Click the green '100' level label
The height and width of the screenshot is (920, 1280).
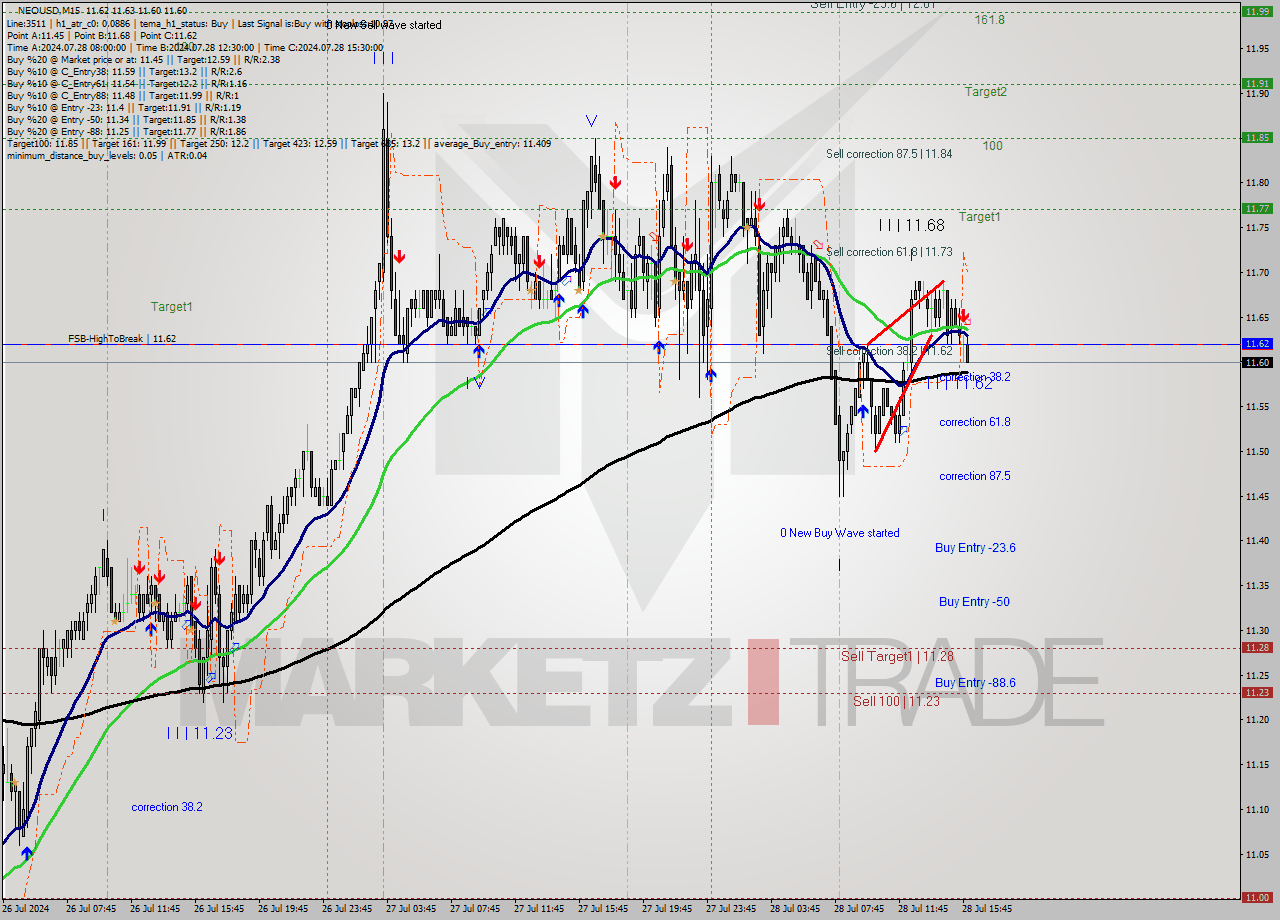tap(992, 146)
